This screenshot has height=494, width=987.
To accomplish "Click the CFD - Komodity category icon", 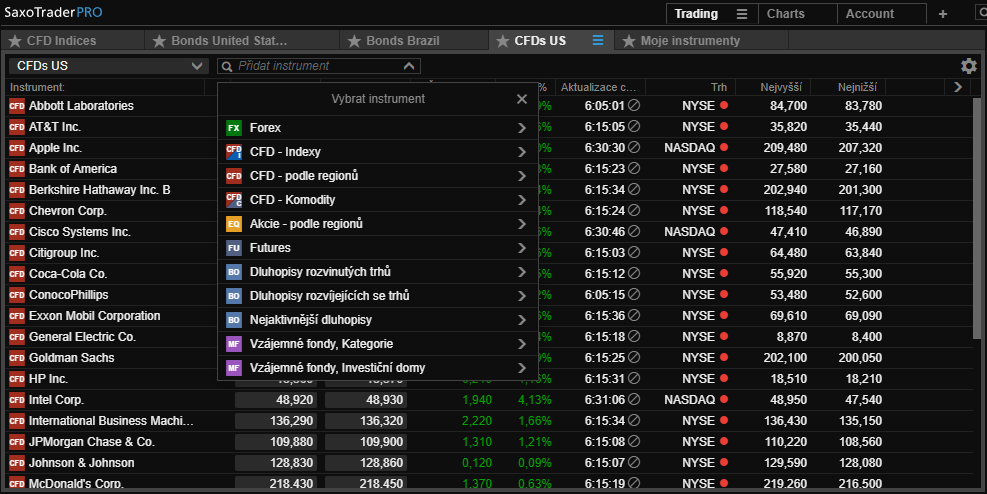I will pyautogui.click(x=234, y=199).
